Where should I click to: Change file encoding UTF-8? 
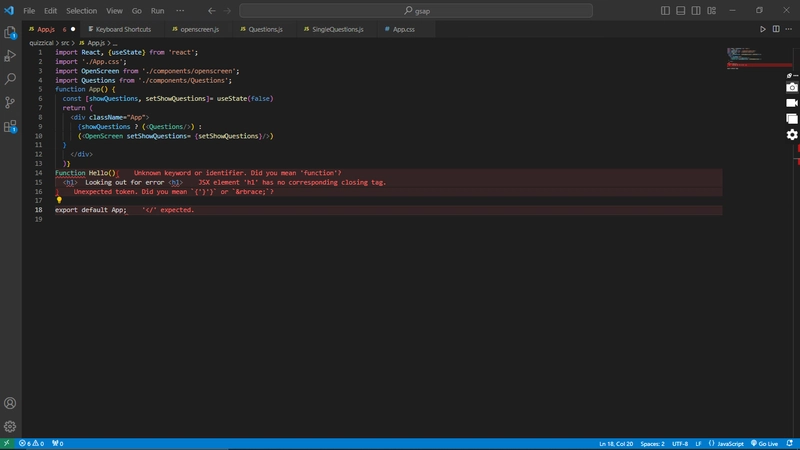tap(680, 443)
